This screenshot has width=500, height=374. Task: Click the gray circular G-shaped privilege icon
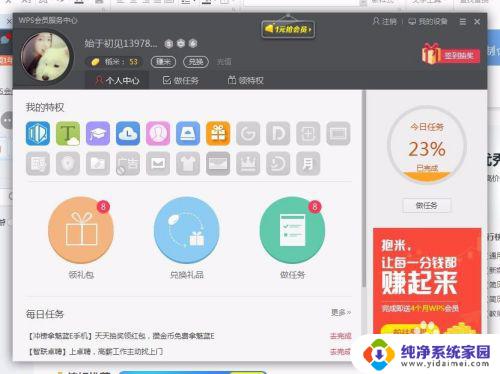point(248,133)
